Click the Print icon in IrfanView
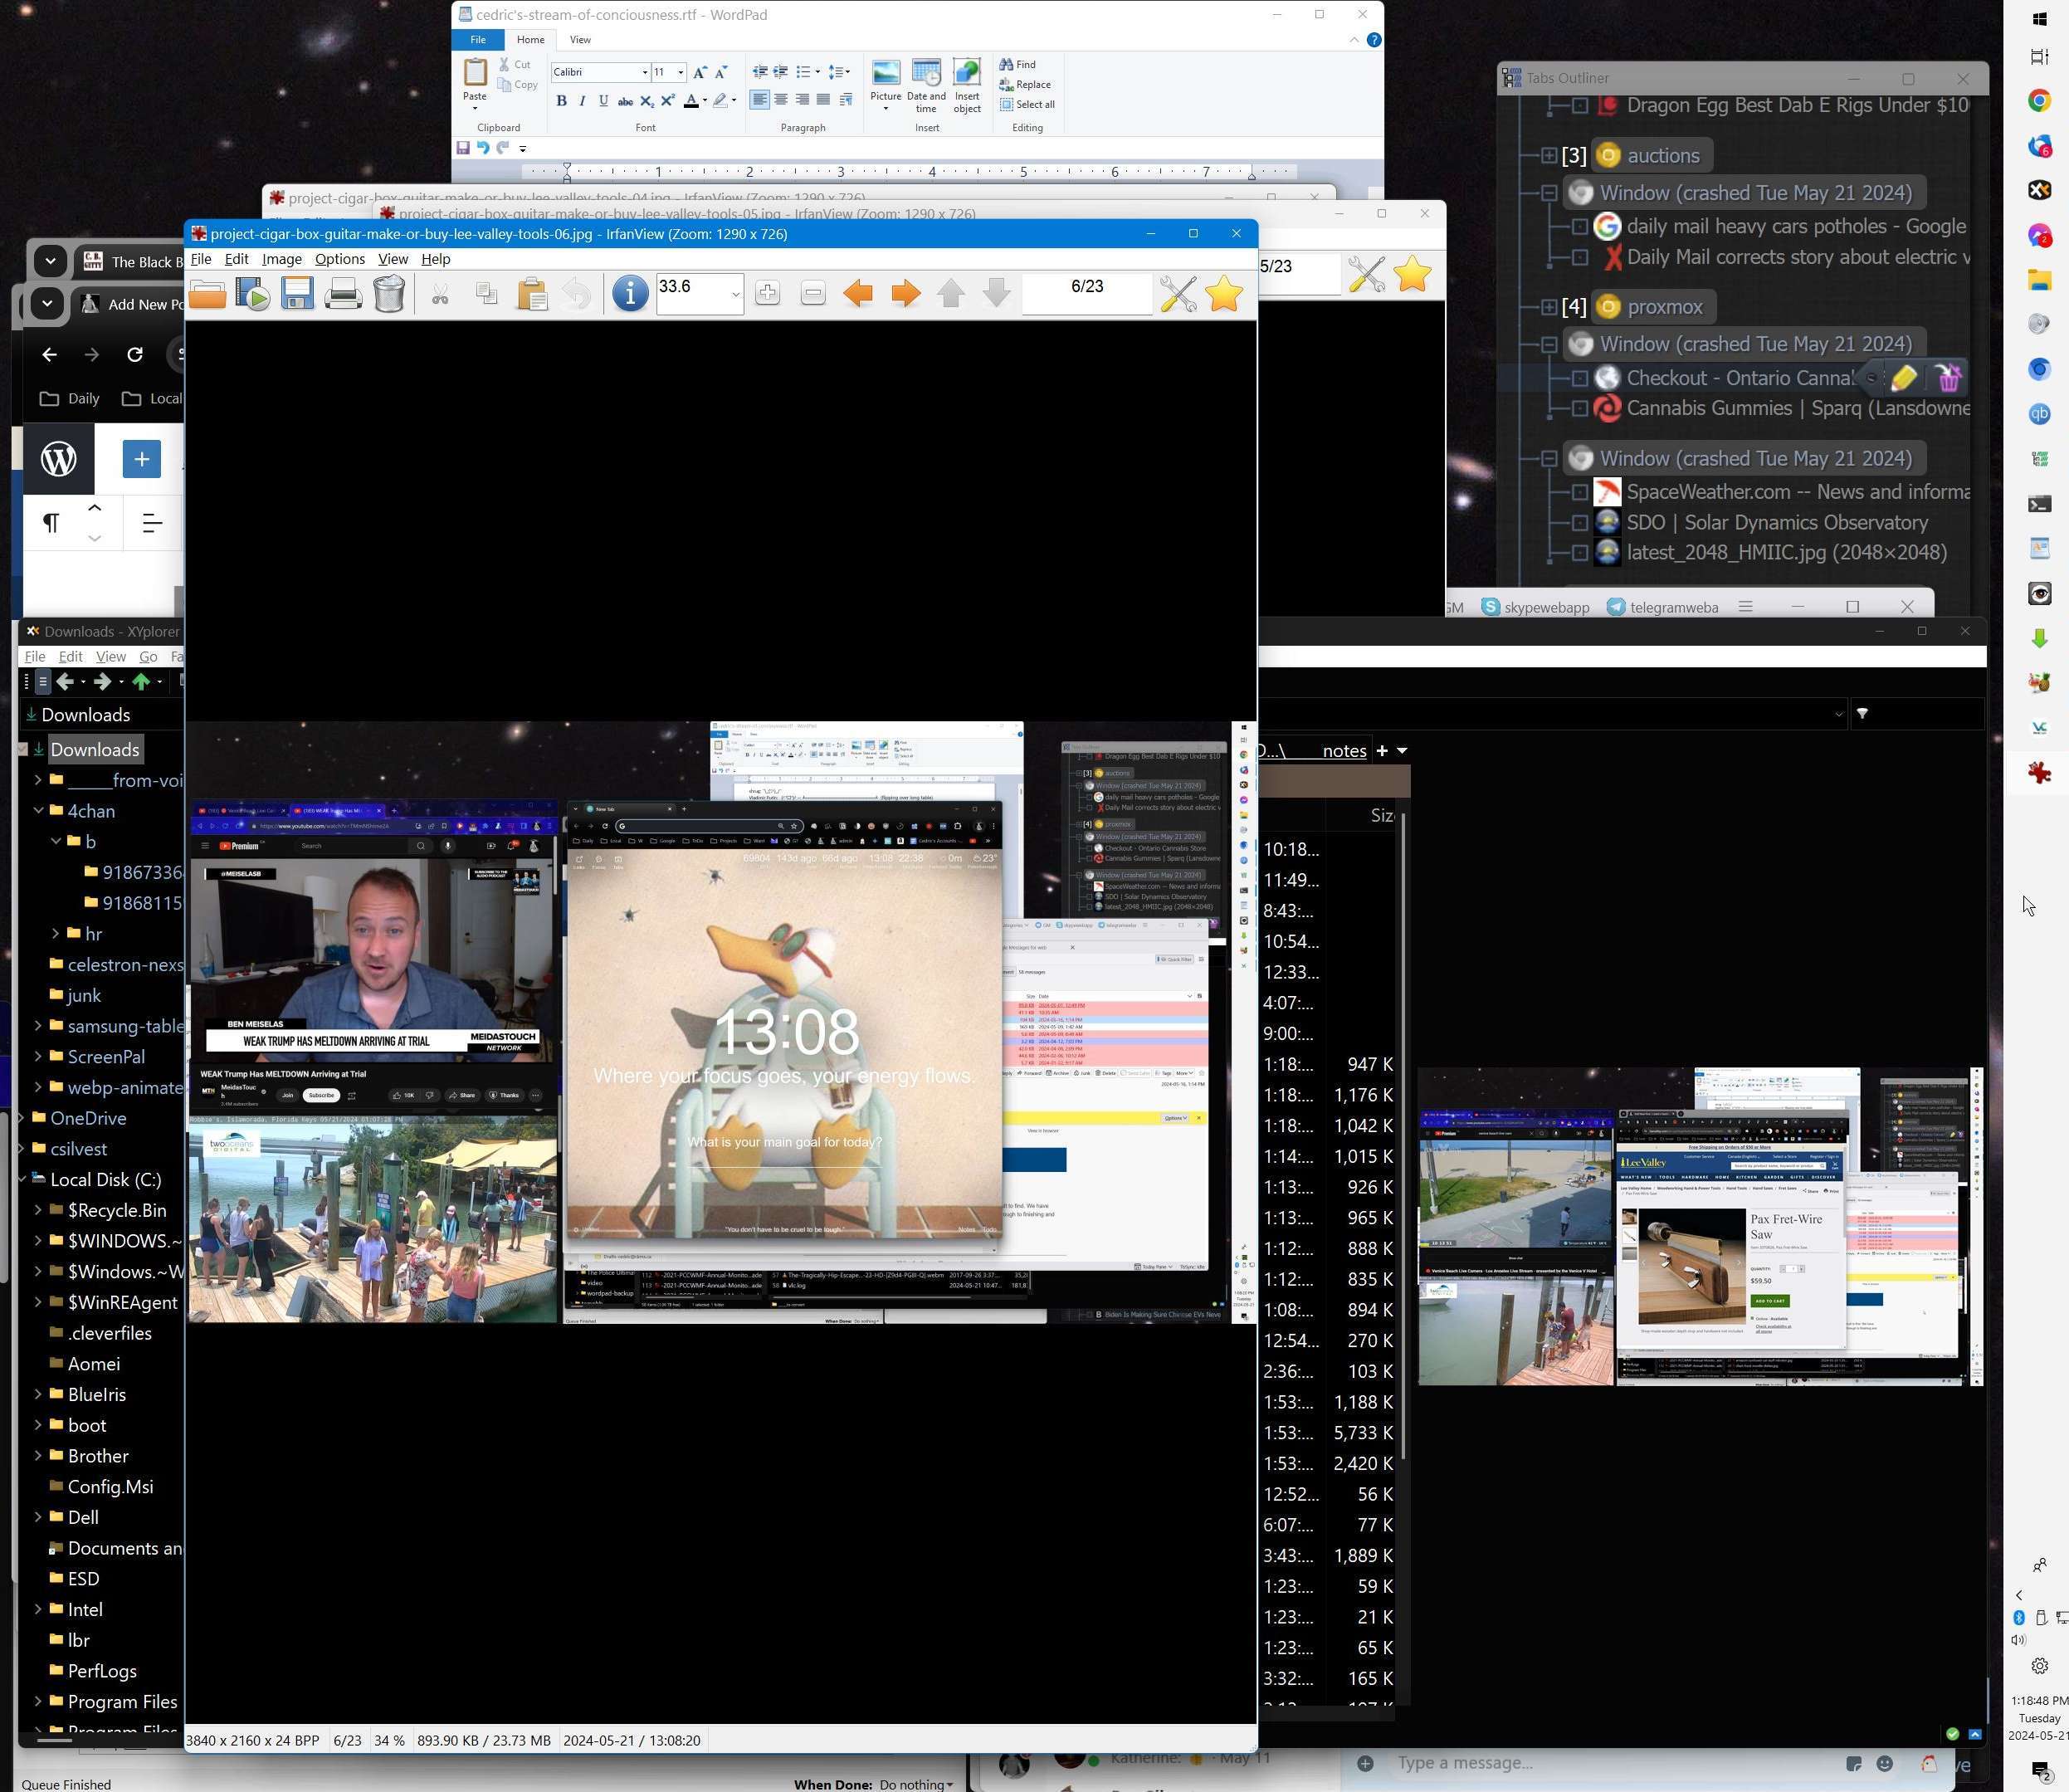 pyautogui.click(x=343, y=294)
